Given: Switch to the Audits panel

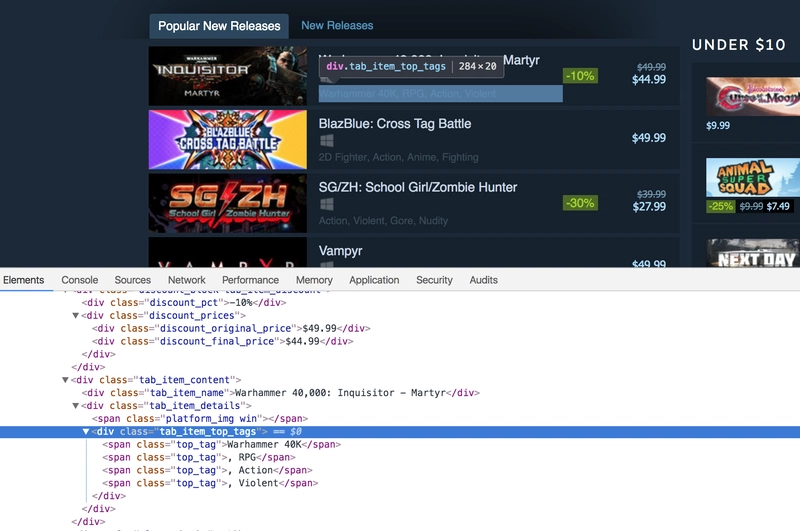Looking at the screenshot, I should 484,280.
